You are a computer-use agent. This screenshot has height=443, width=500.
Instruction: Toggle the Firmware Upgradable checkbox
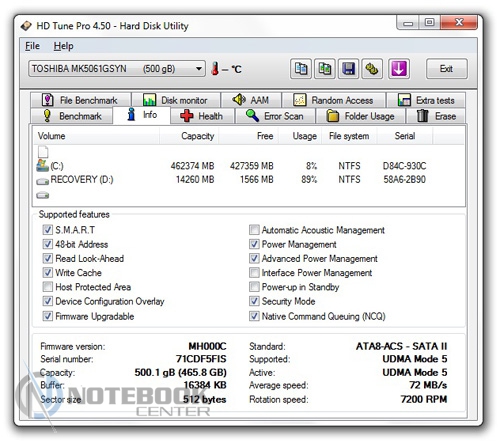[x=48, y=316]
